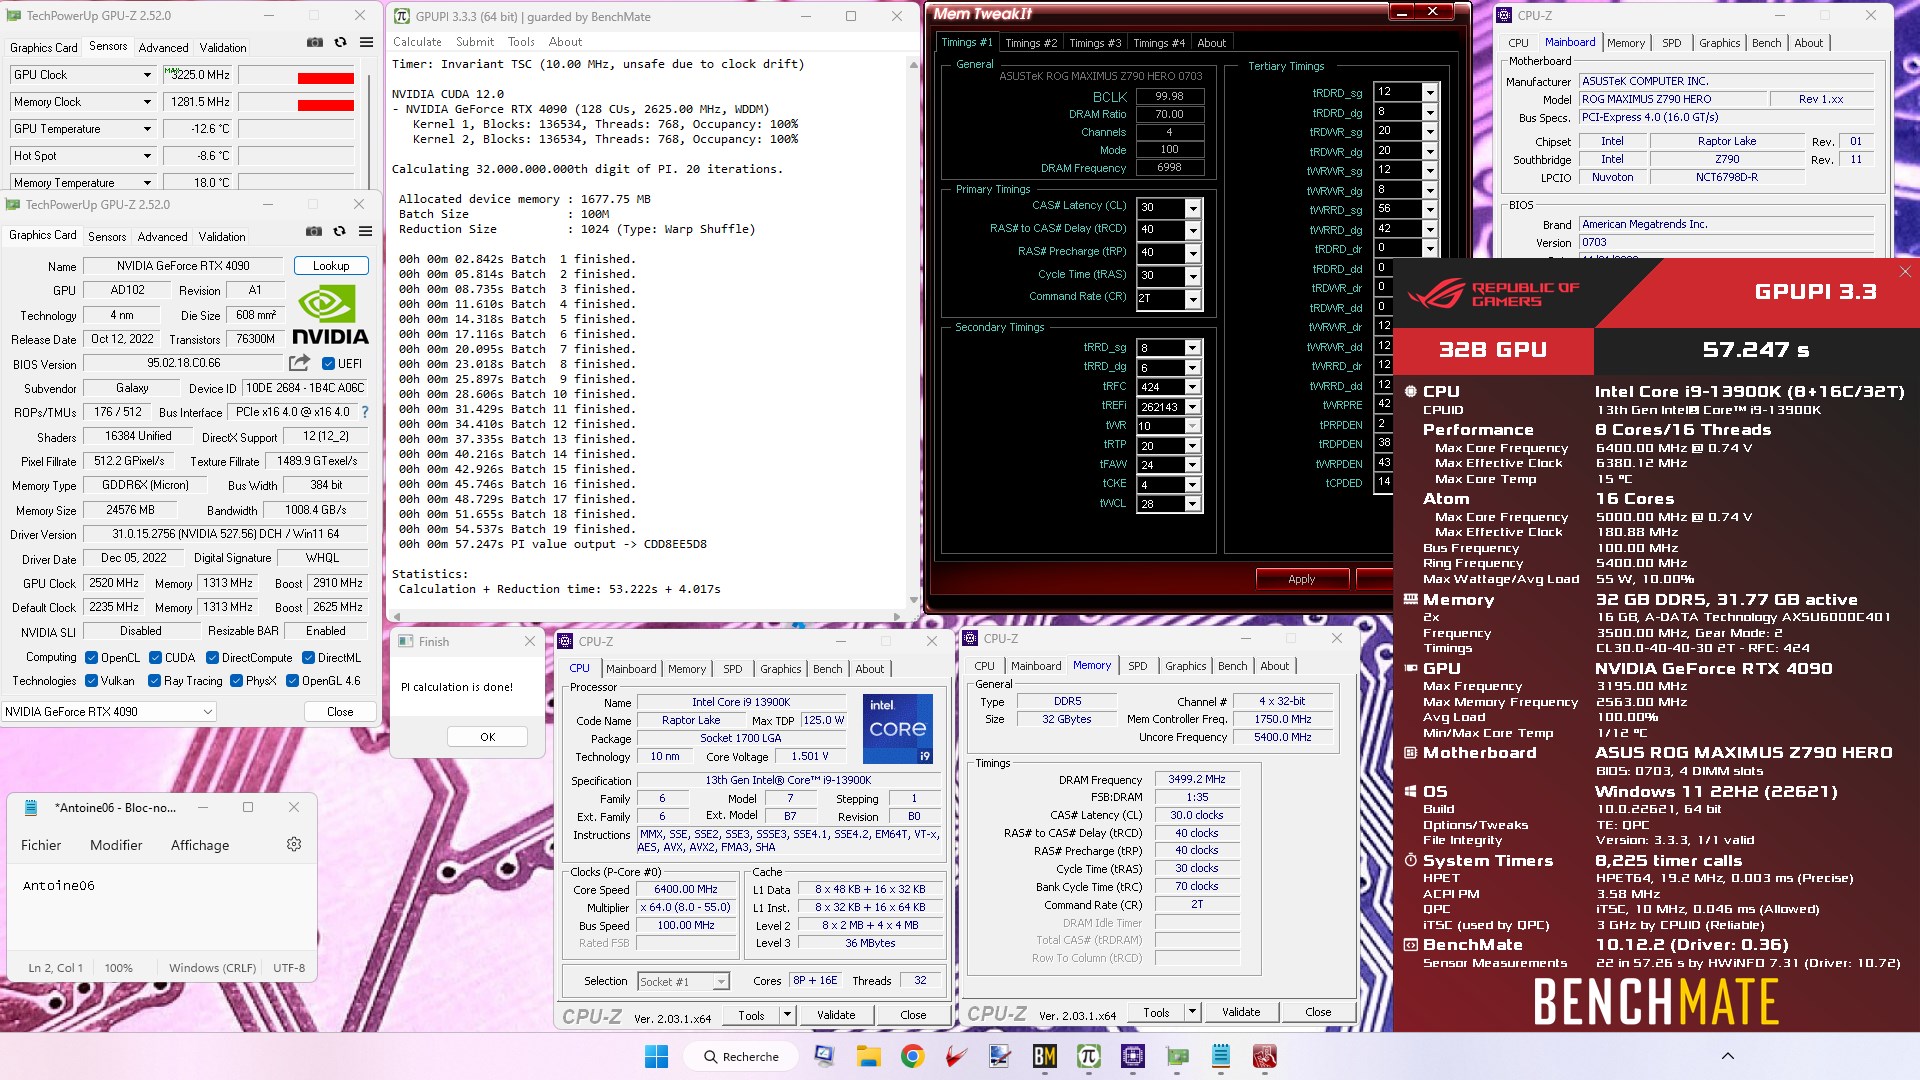Click Validate in CPU-Z CPU window
Screen dimensions: 1920x1080
point(836,1015)
